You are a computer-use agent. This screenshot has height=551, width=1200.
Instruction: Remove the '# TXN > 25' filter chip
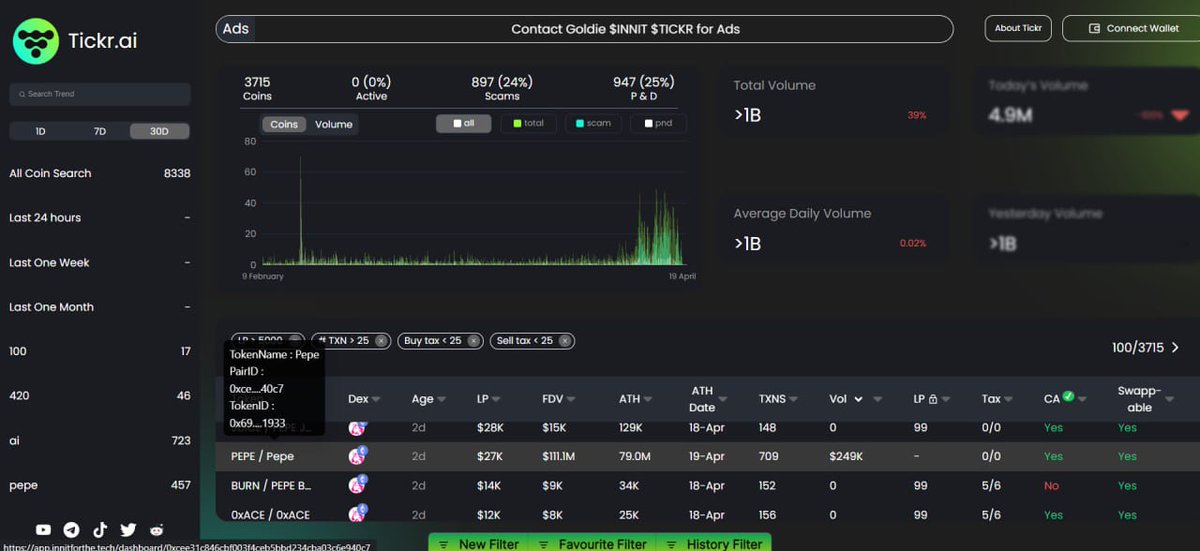point(380,341)
